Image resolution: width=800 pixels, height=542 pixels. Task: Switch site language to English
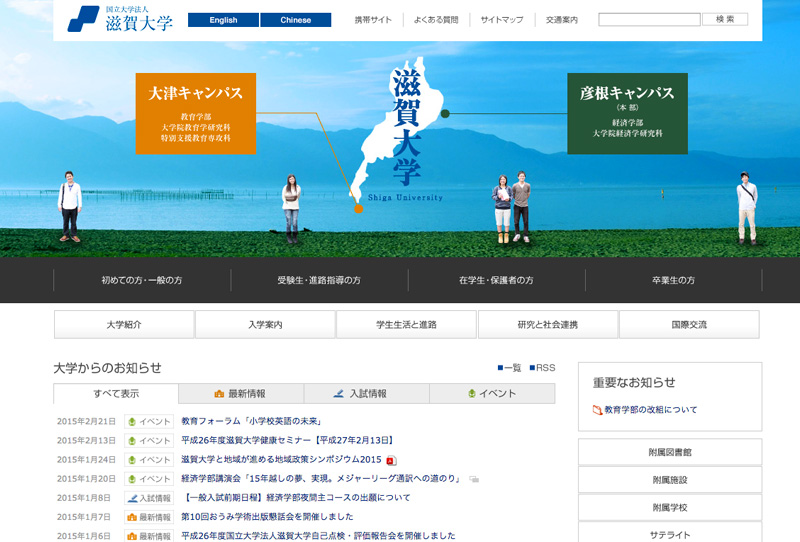click(x=223, y=20)
